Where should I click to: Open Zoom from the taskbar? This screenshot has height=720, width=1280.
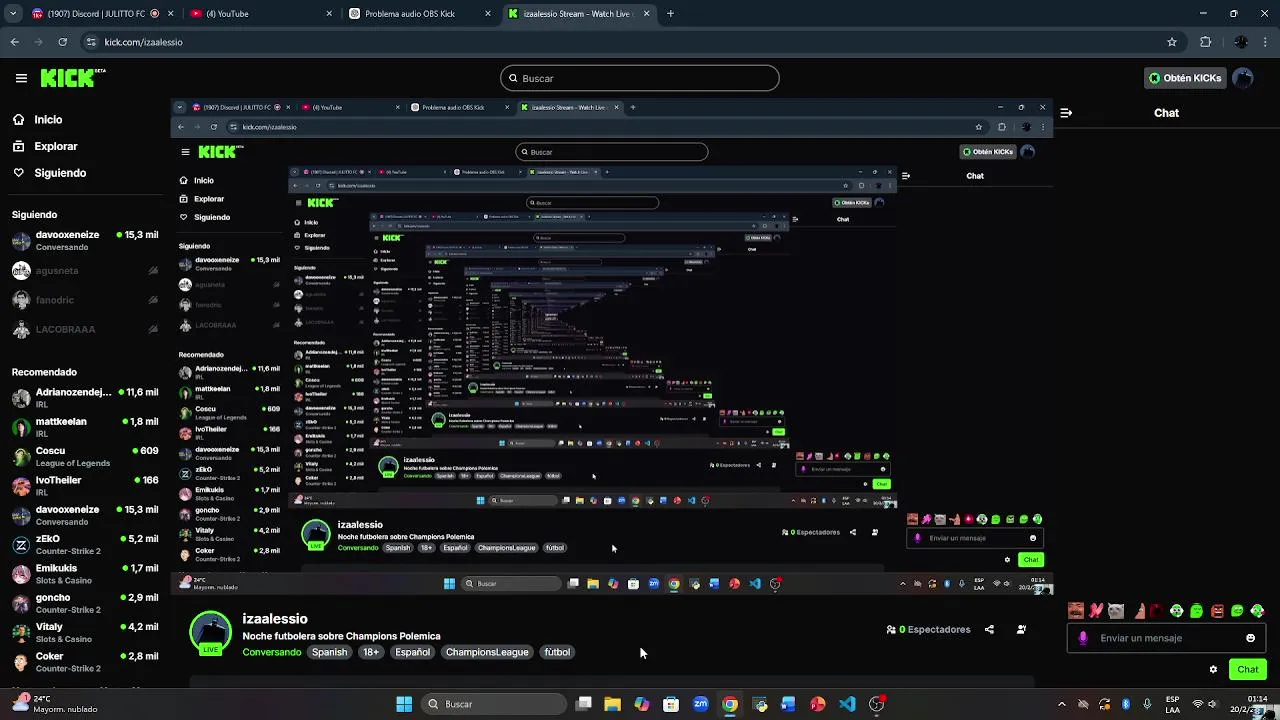pos(700,704)
